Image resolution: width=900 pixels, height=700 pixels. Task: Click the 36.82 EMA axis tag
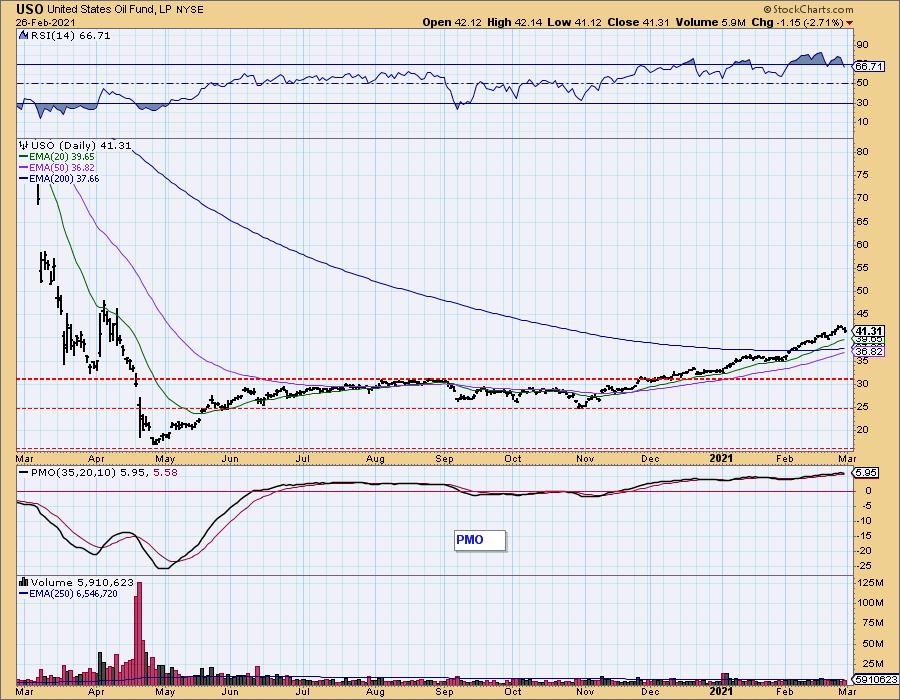(x=869, y=351)
